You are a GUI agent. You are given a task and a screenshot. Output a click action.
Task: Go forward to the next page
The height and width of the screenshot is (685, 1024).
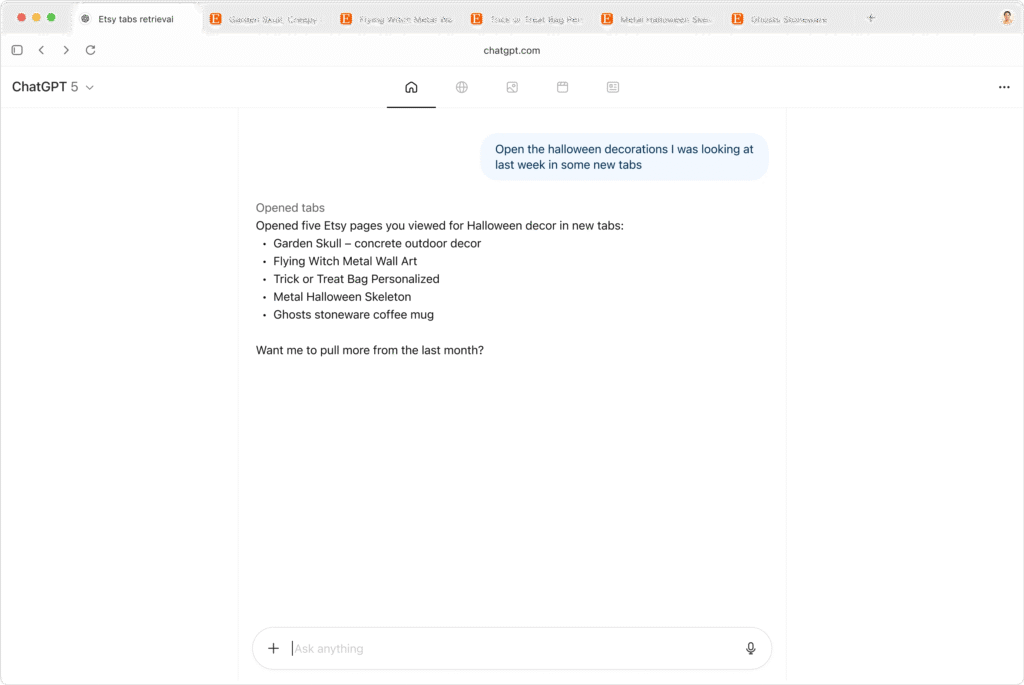[x=66, y=50]
